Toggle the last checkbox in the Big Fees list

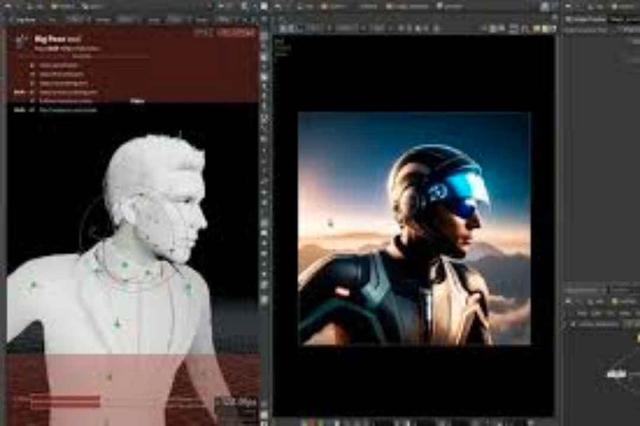coord(32,110)
